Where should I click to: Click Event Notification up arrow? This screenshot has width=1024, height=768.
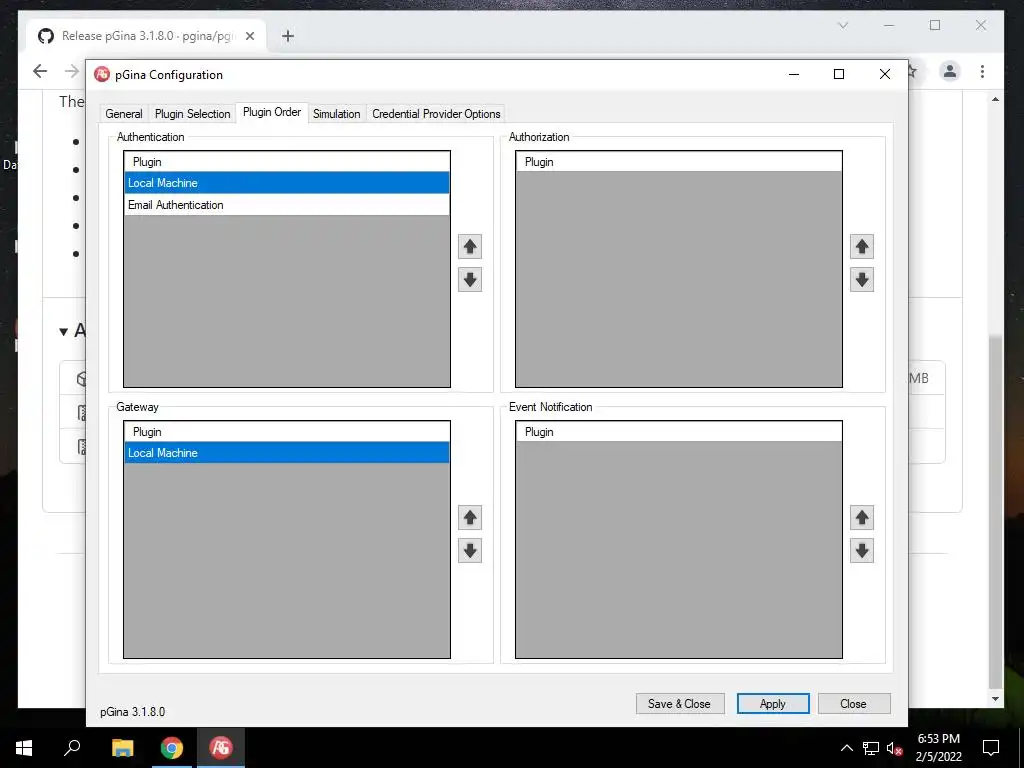pos(861,518)
